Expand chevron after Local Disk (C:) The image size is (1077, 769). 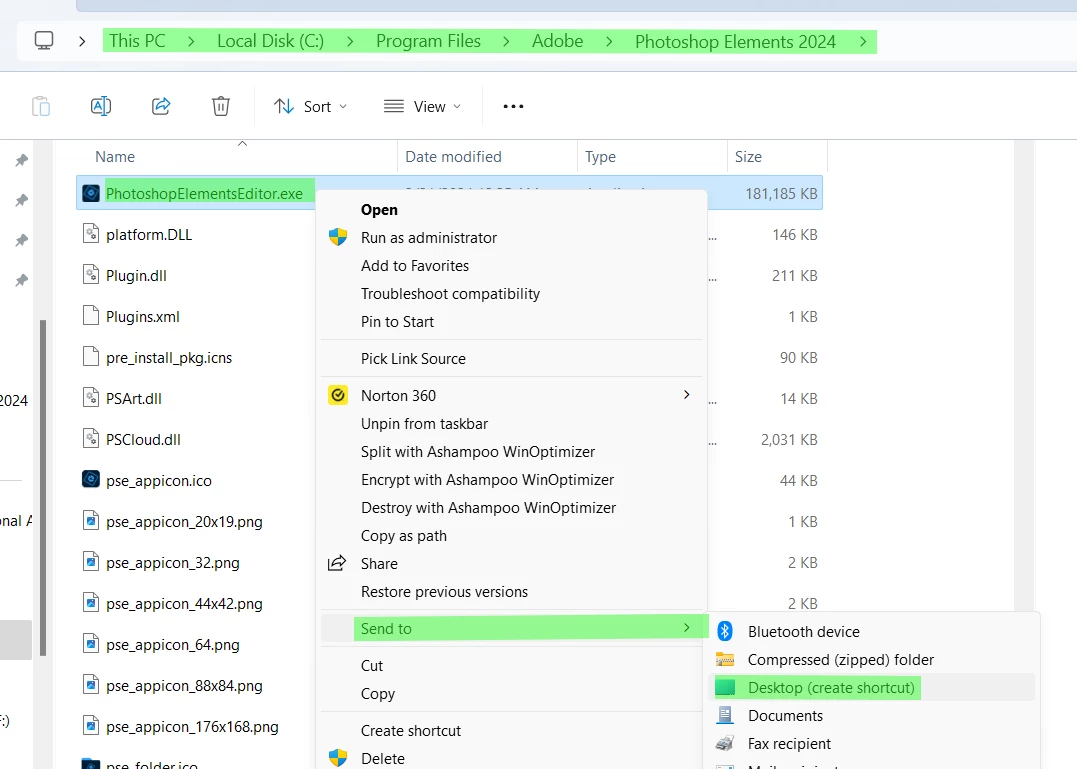click(x=350, y=42)
